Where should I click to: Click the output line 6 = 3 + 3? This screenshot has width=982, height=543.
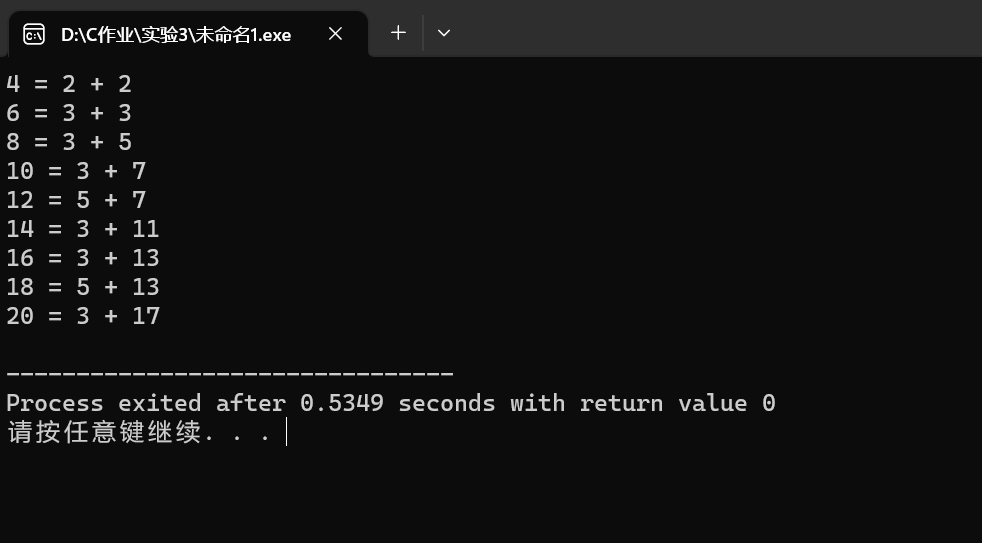tap(69, 113)
